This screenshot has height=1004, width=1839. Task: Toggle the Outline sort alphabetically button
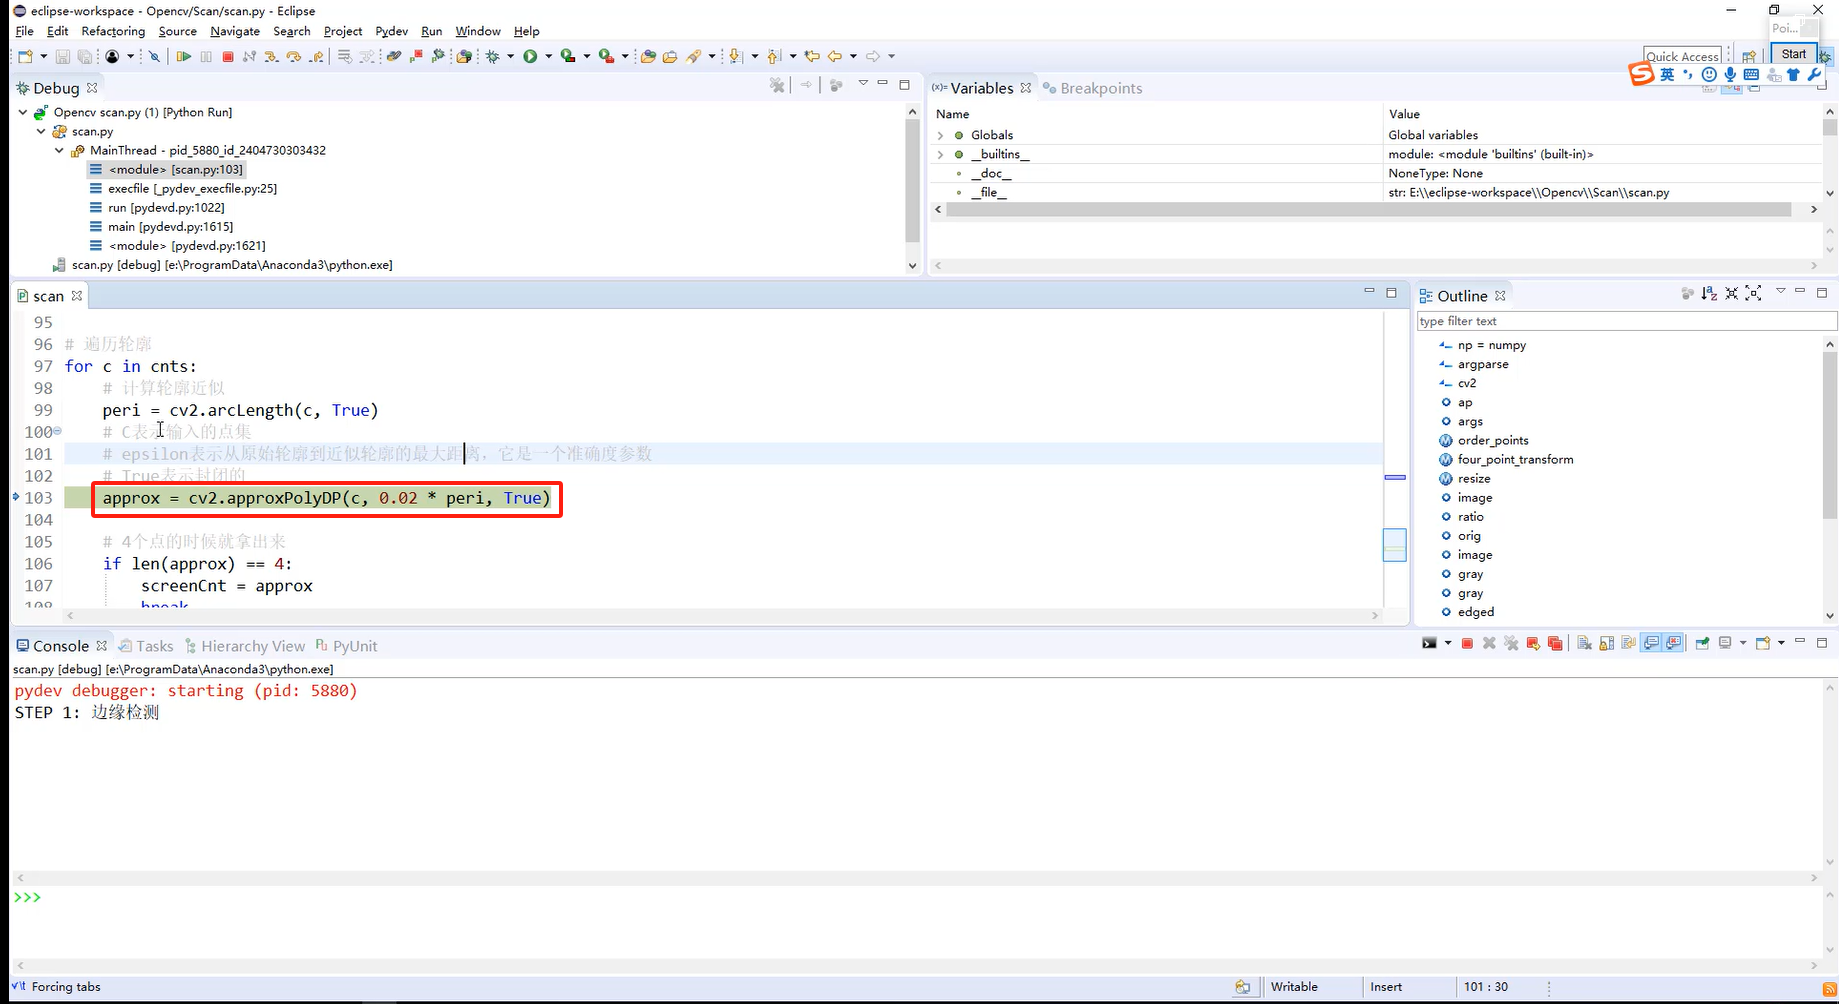tap(1709, 293)
